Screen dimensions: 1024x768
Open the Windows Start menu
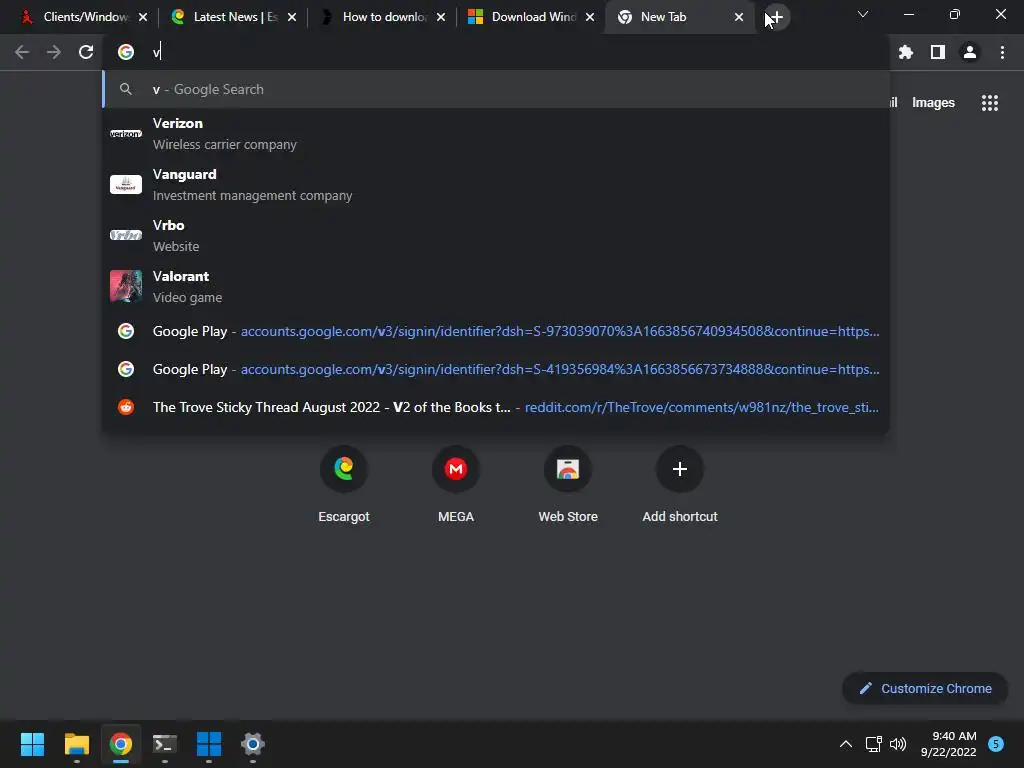32,744
